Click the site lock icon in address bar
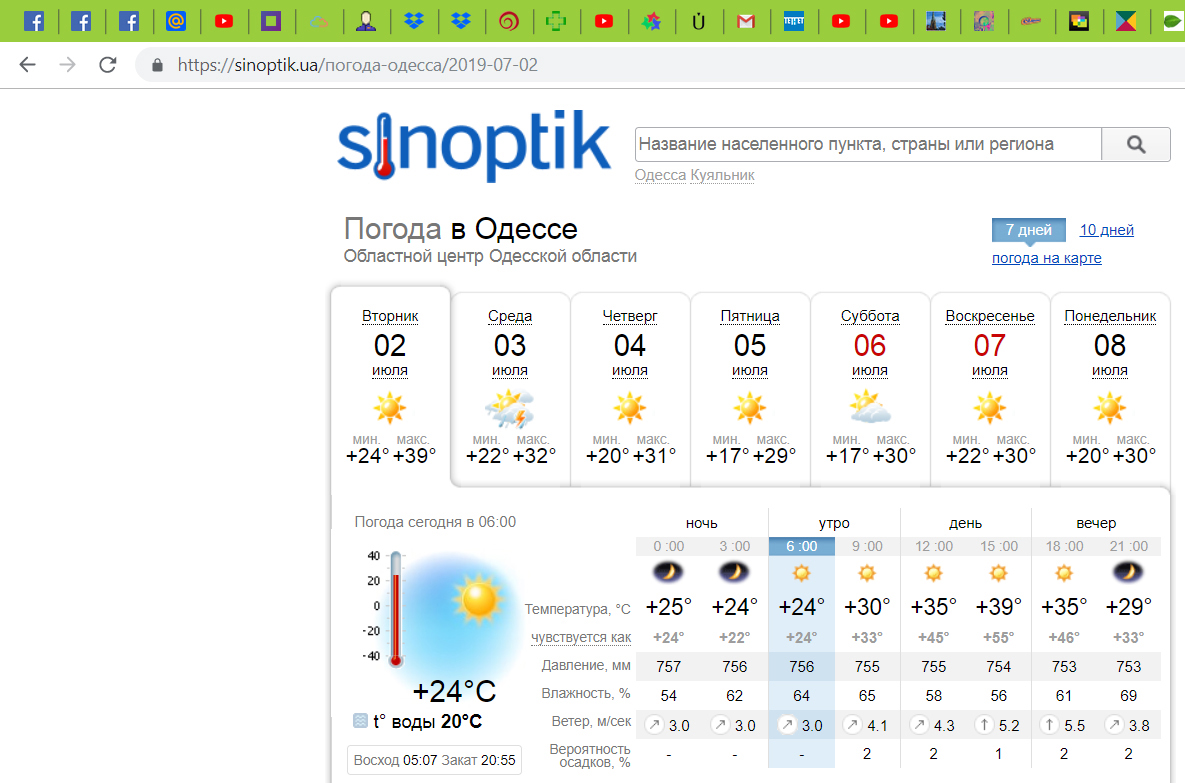The width and height of the screenshot is (1185, 783). [x=157, y=65]
